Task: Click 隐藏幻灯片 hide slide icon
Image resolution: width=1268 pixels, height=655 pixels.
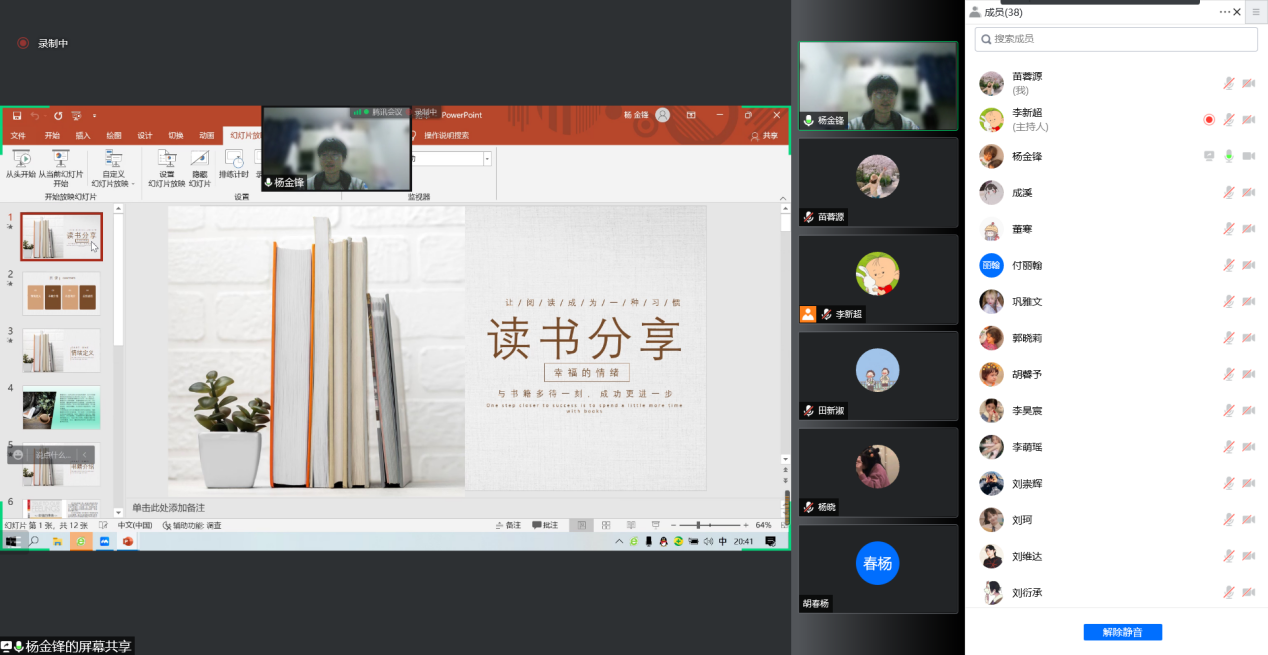Action: [199, 168]
